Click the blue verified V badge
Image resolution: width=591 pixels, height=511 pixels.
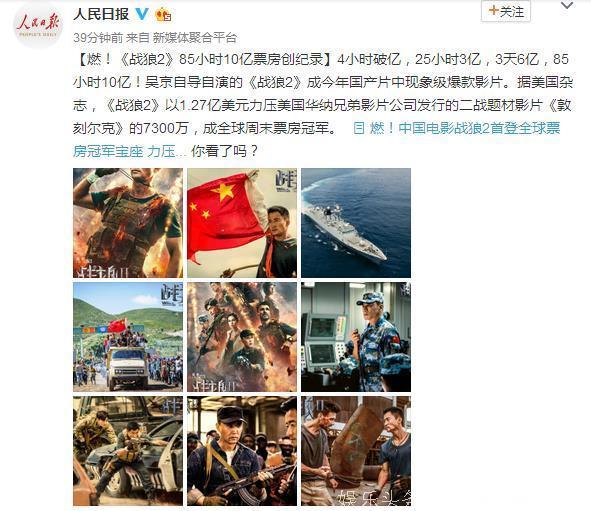(x=142, y=14)
